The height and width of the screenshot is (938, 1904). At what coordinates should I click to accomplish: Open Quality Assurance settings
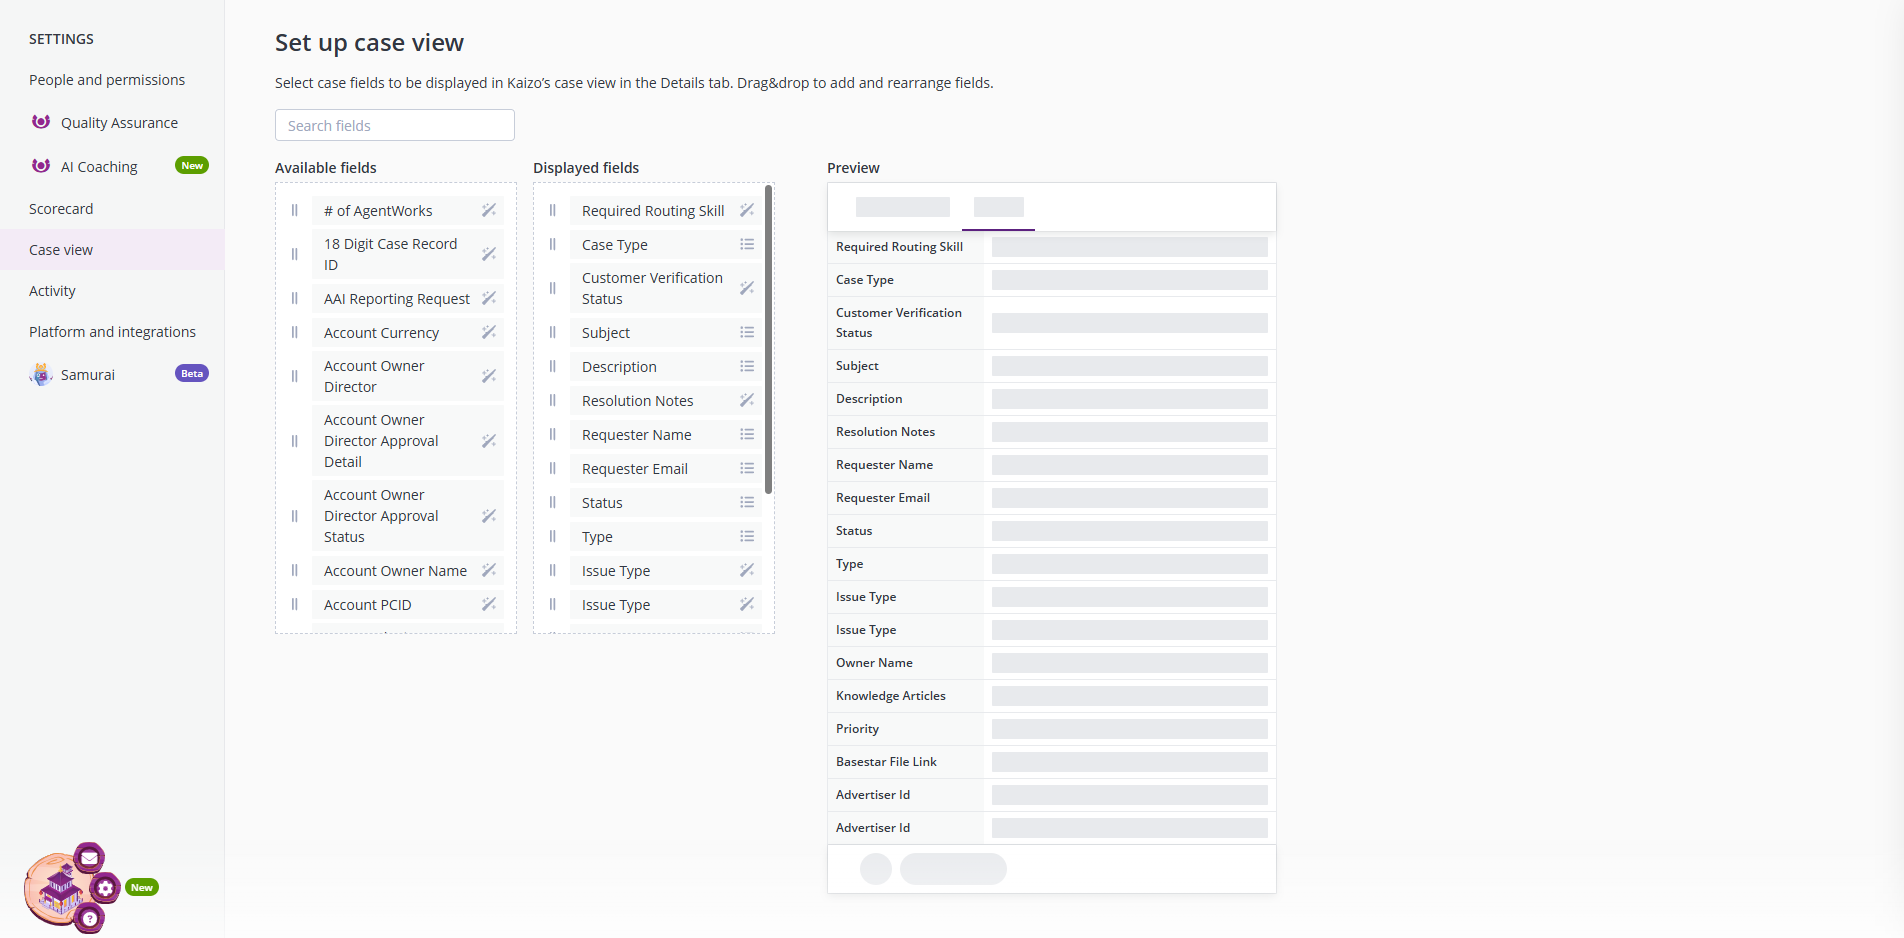[119, 123]
